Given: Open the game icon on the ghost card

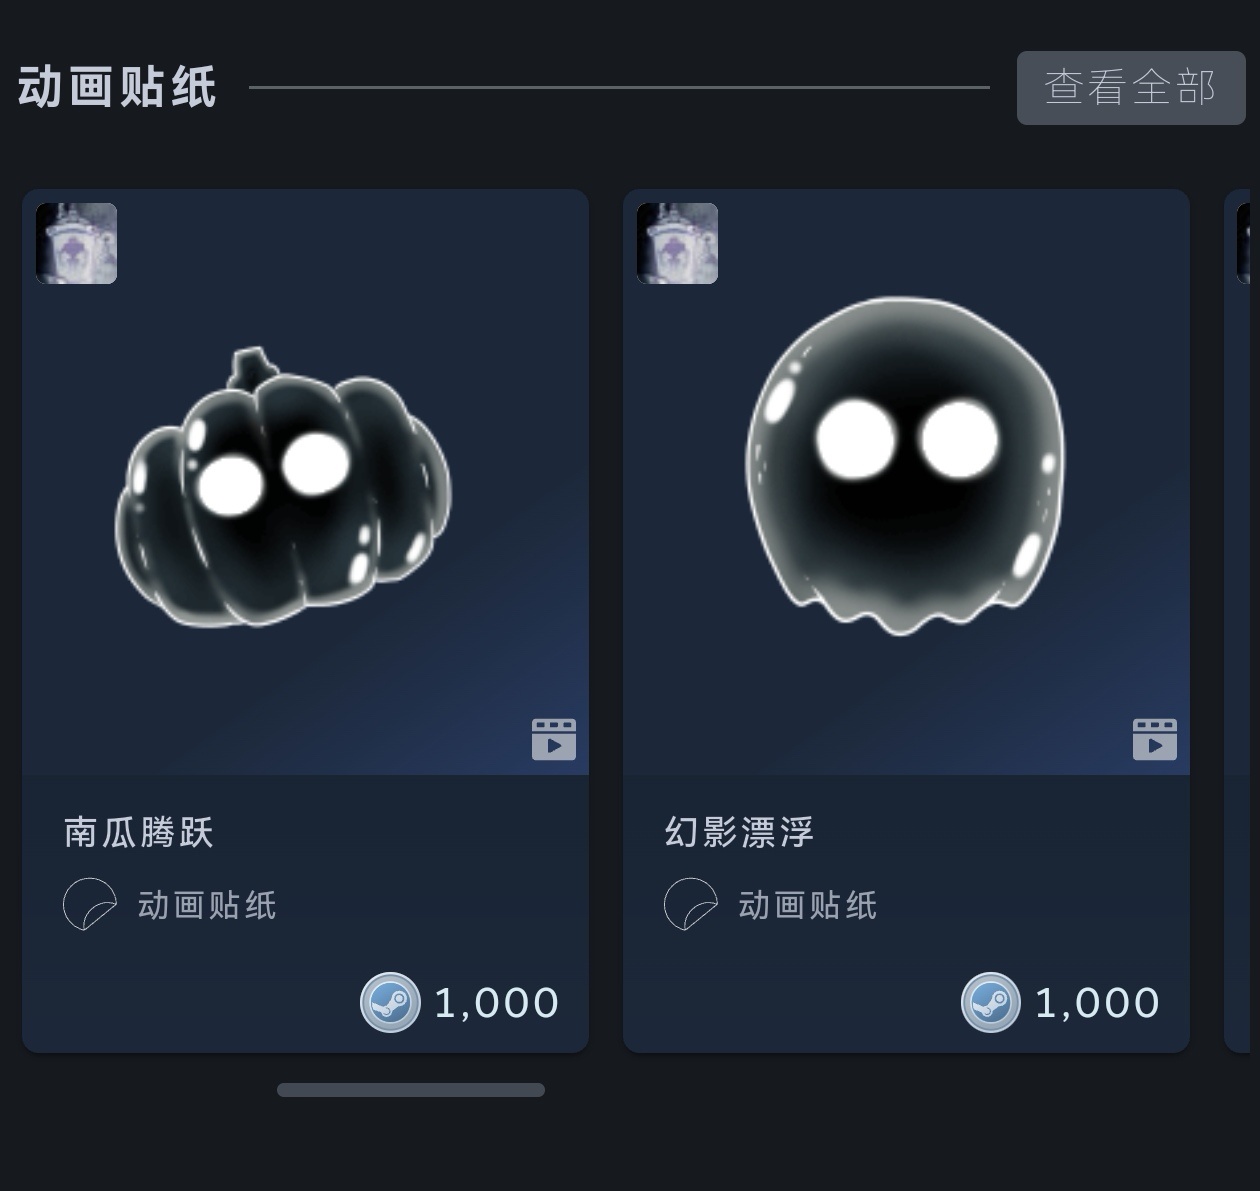Looking at the screenshot, I should tap(678, 243).
